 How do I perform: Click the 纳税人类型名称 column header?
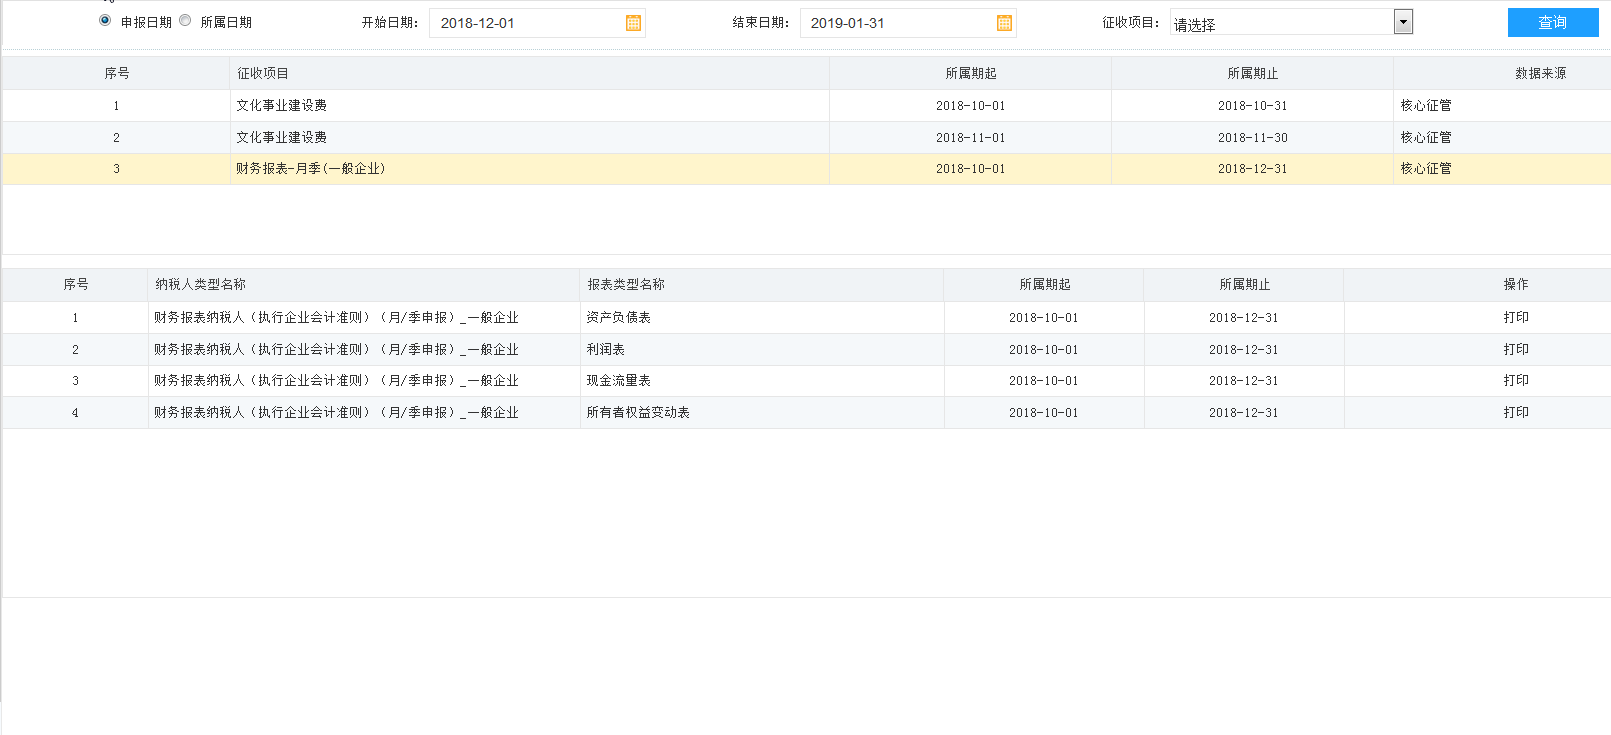pos(200,285)
